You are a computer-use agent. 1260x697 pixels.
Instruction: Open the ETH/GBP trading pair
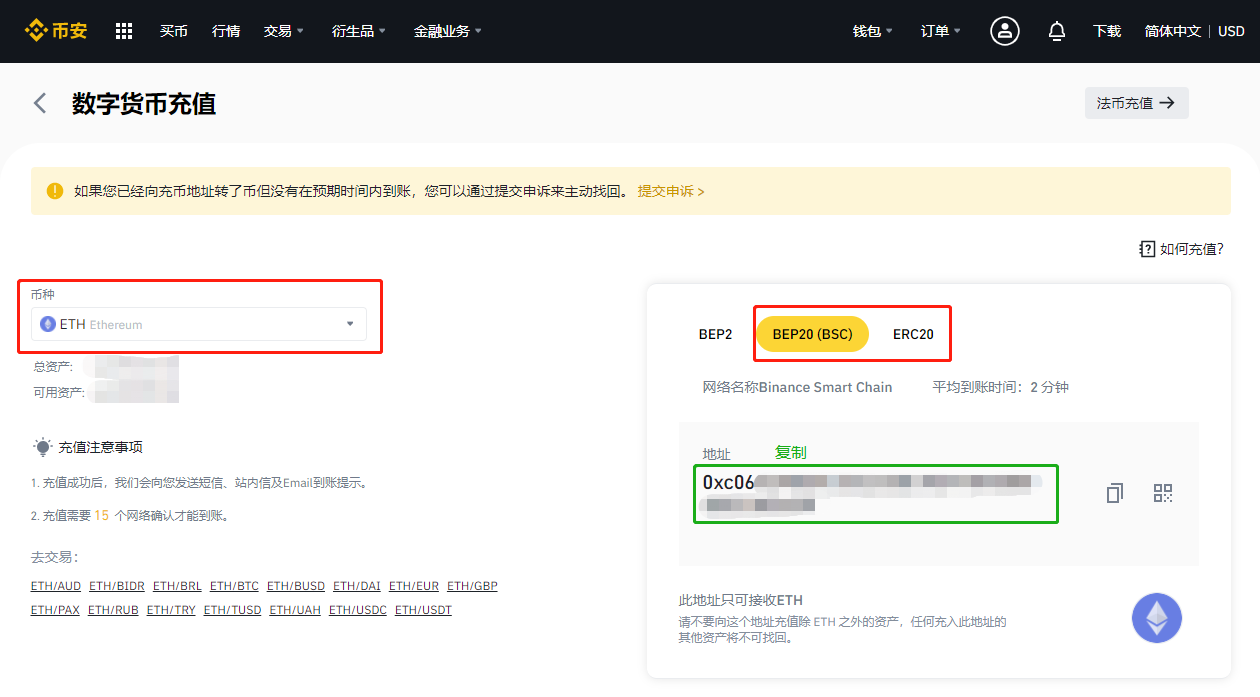coord(472,586)
